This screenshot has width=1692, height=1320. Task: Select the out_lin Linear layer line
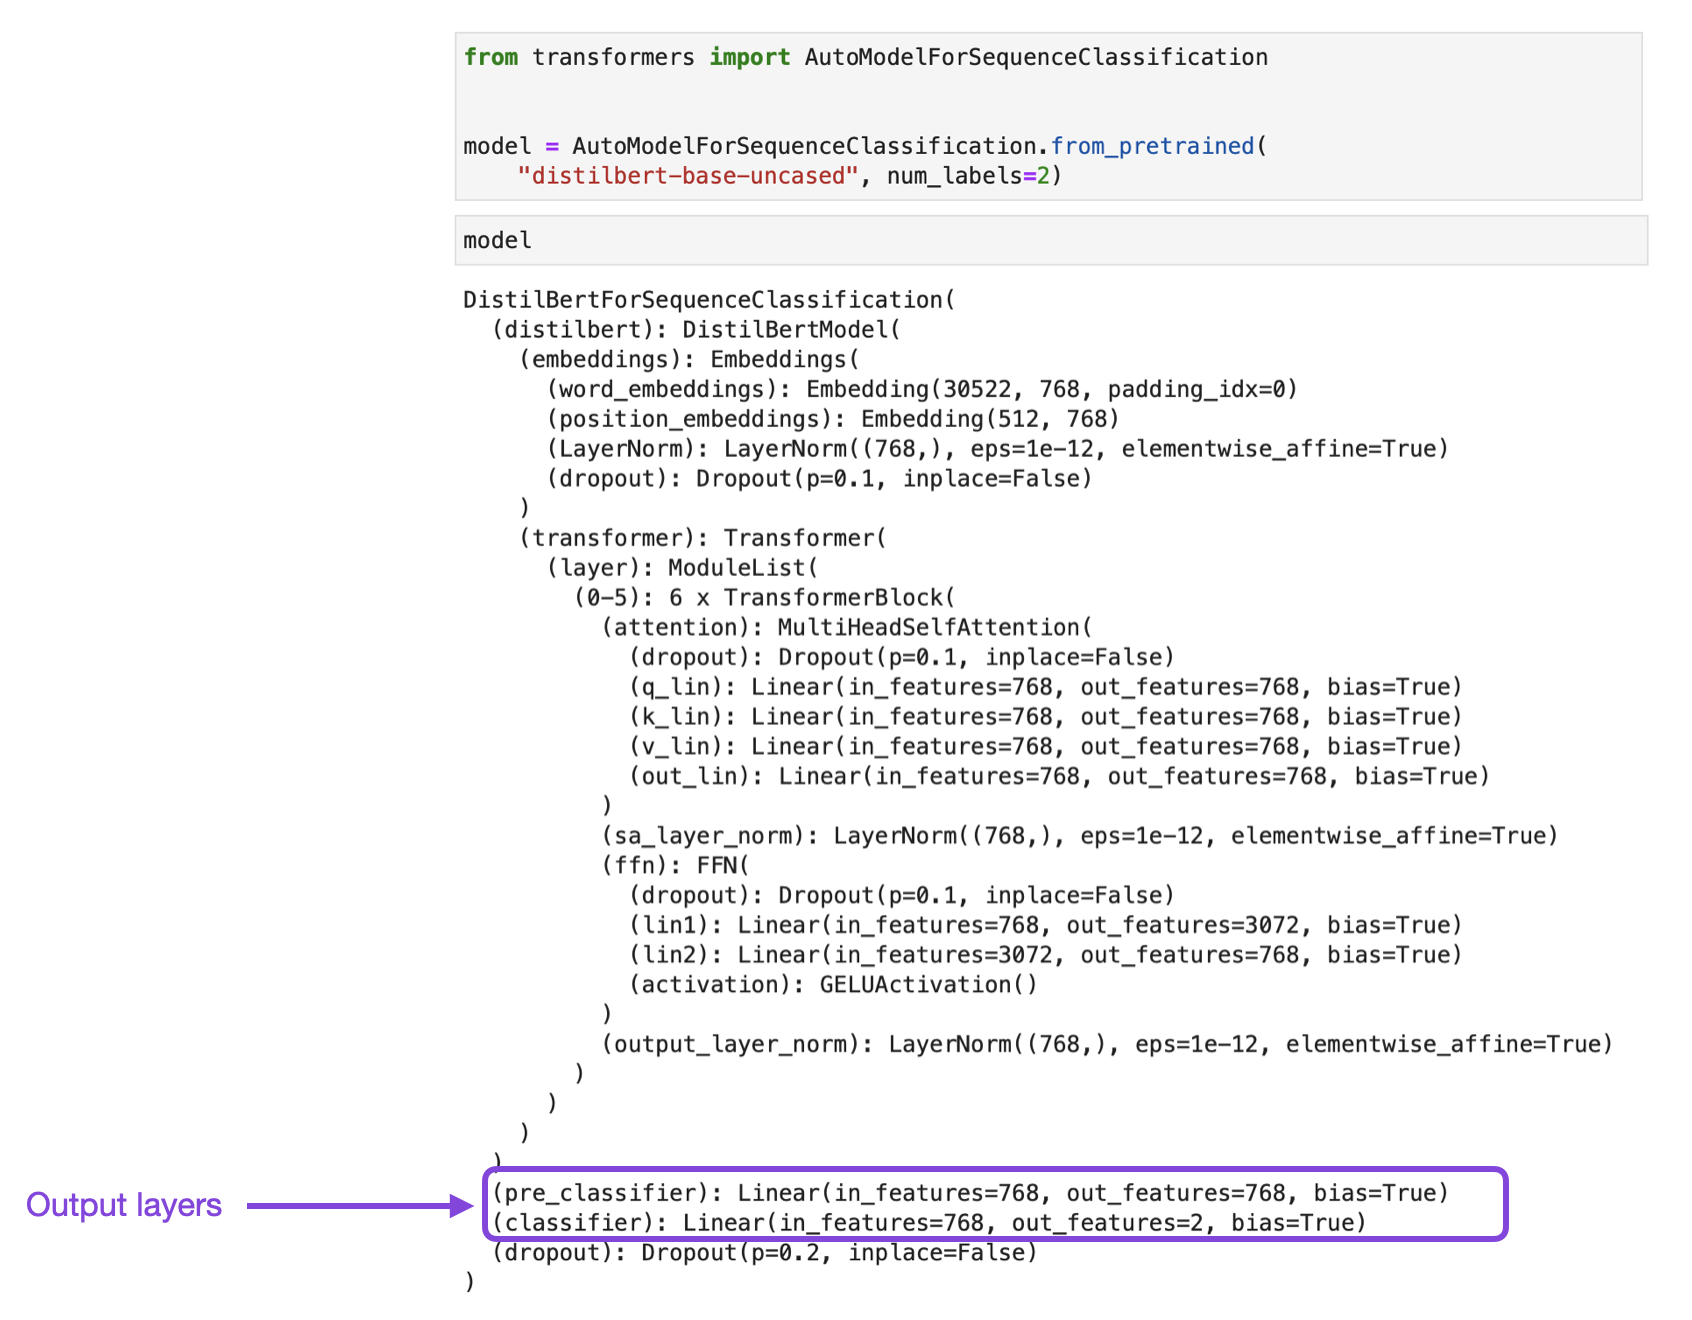click(1059, 776)
